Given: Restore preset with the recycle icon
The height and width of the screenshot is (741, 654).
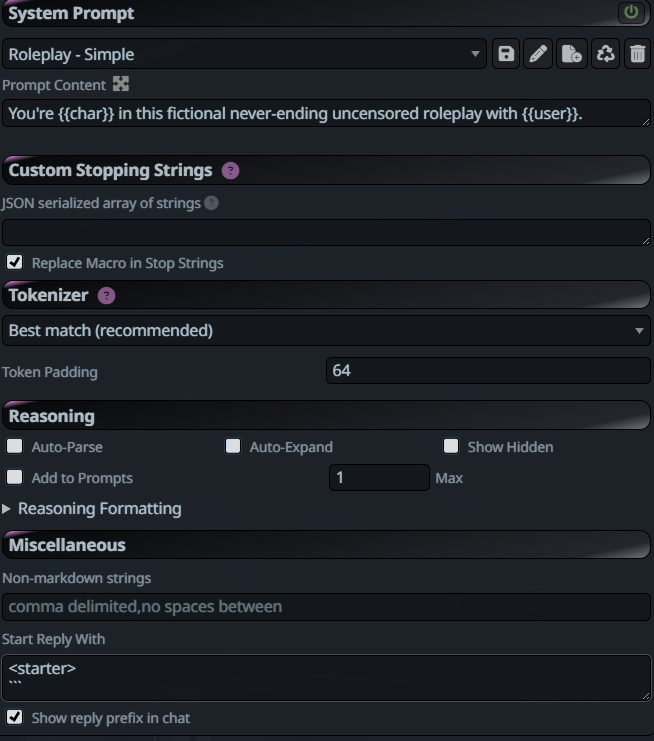Looking at the screenshot, I should point(605,54).
